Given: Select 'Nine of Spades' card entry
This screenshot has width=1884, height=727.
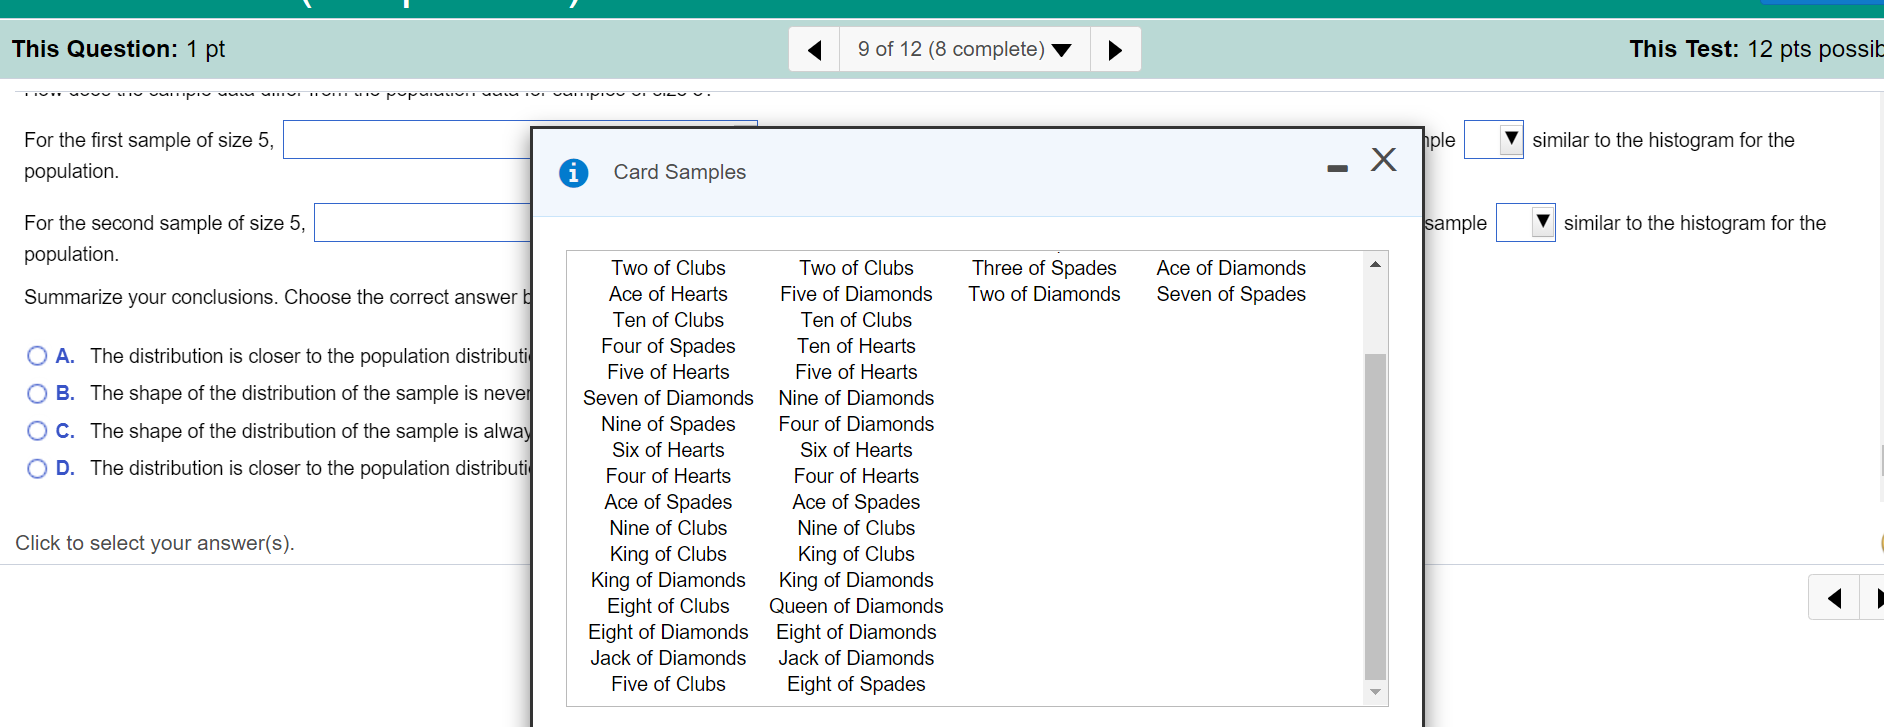Looking at the screenshot, I should point(668,424).
